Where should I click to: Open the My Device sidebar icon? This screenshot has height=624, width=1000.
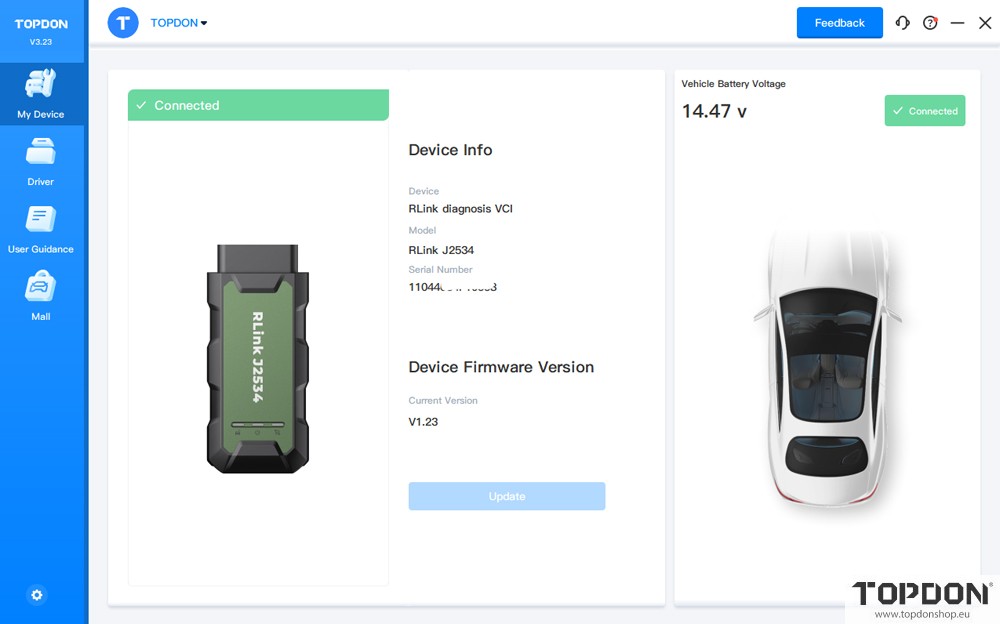[41, 84]
